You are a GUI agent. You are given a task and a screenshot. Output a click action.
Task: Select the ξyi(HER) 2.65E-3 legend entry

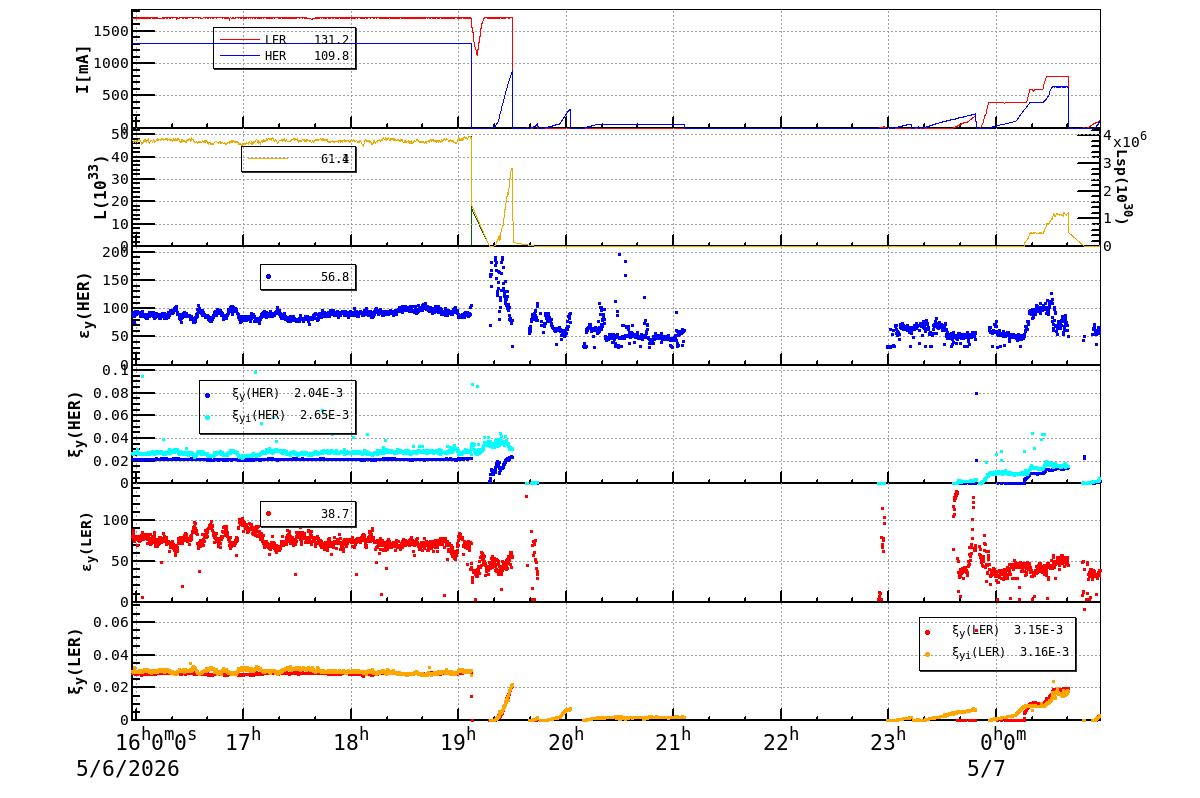pos(277,415)
